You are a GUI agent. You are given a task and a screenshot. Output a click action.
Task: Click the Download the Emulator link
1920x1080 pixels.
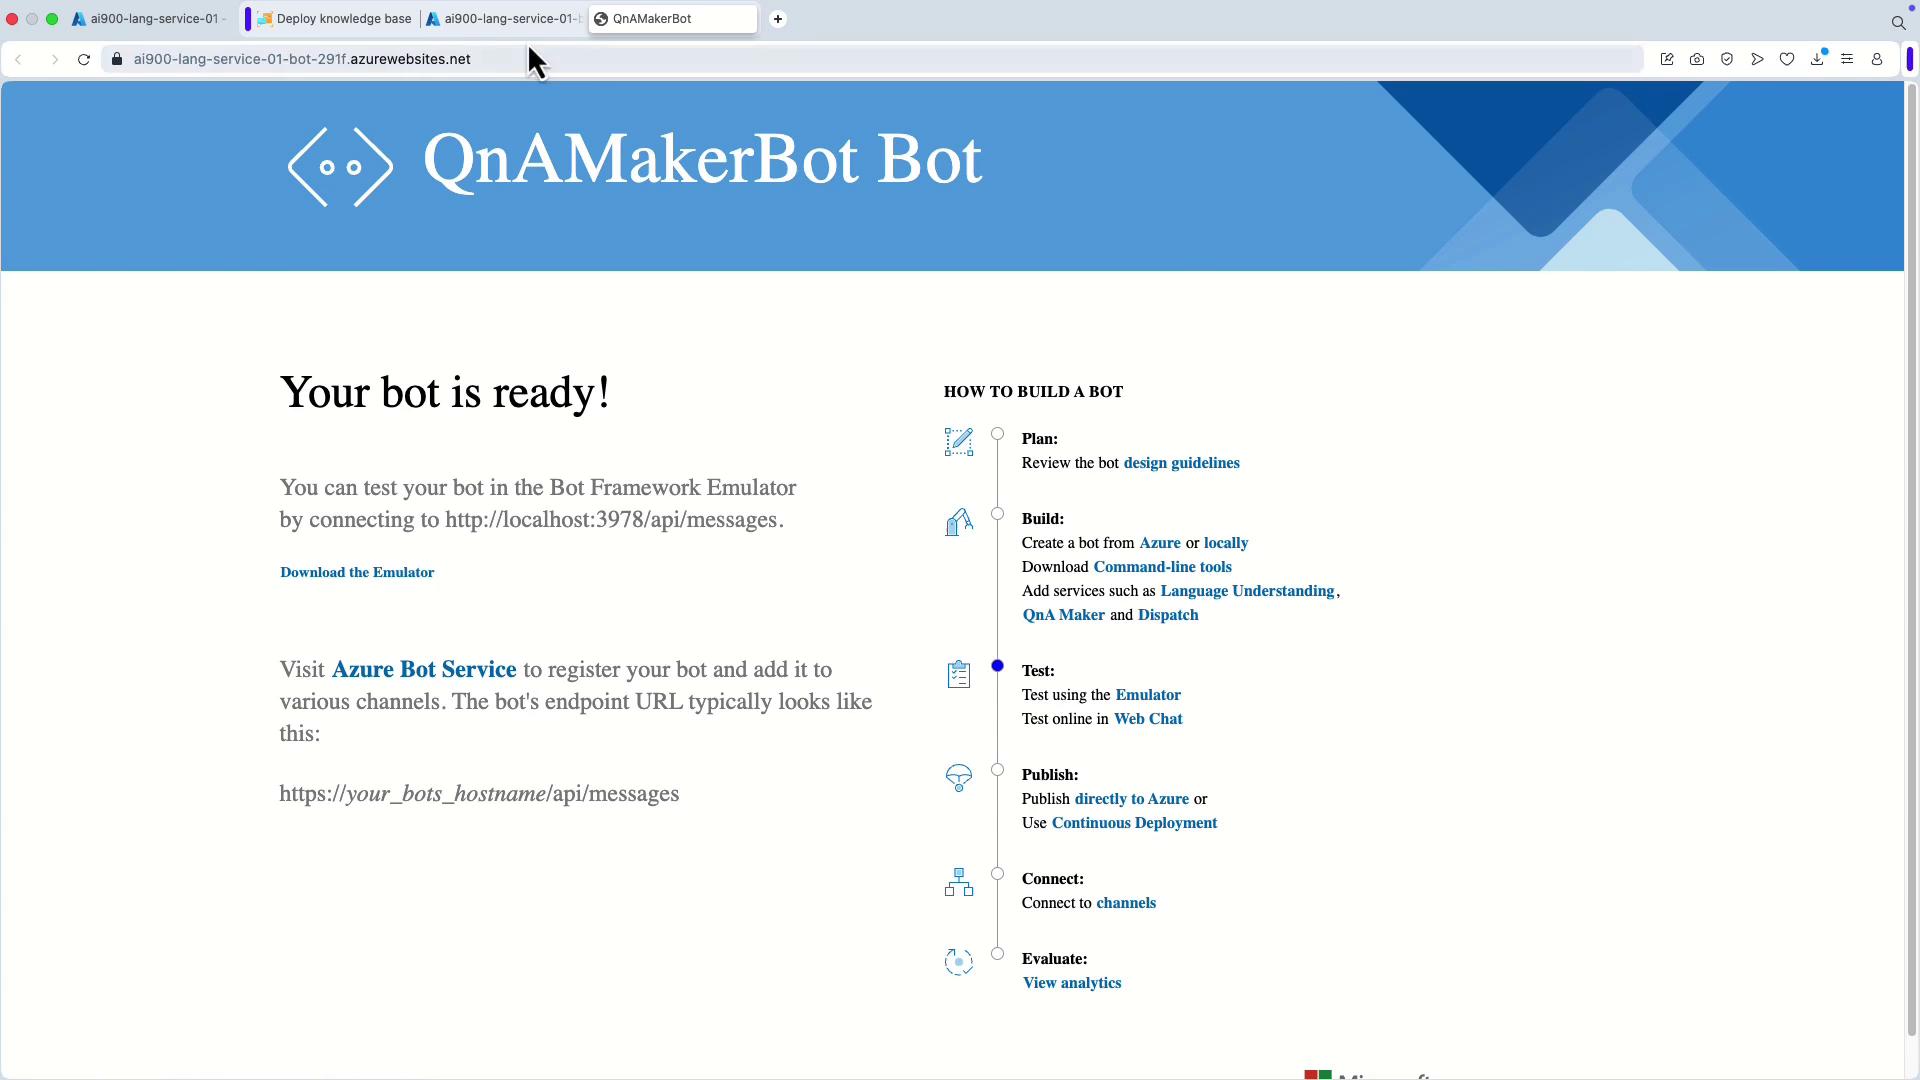pyautogui.click(x=357, y=572)
